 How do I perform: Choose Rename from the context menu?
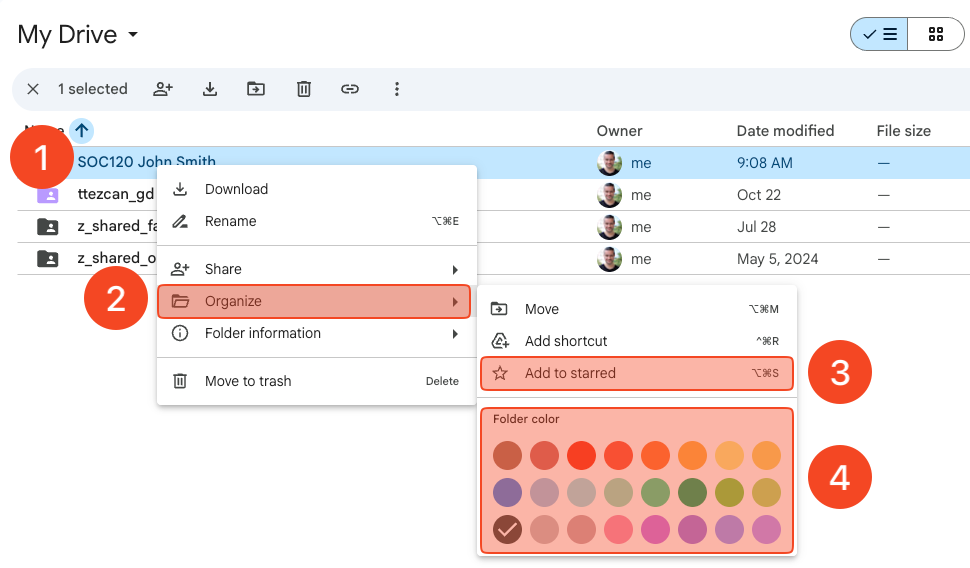pos(317,222)
